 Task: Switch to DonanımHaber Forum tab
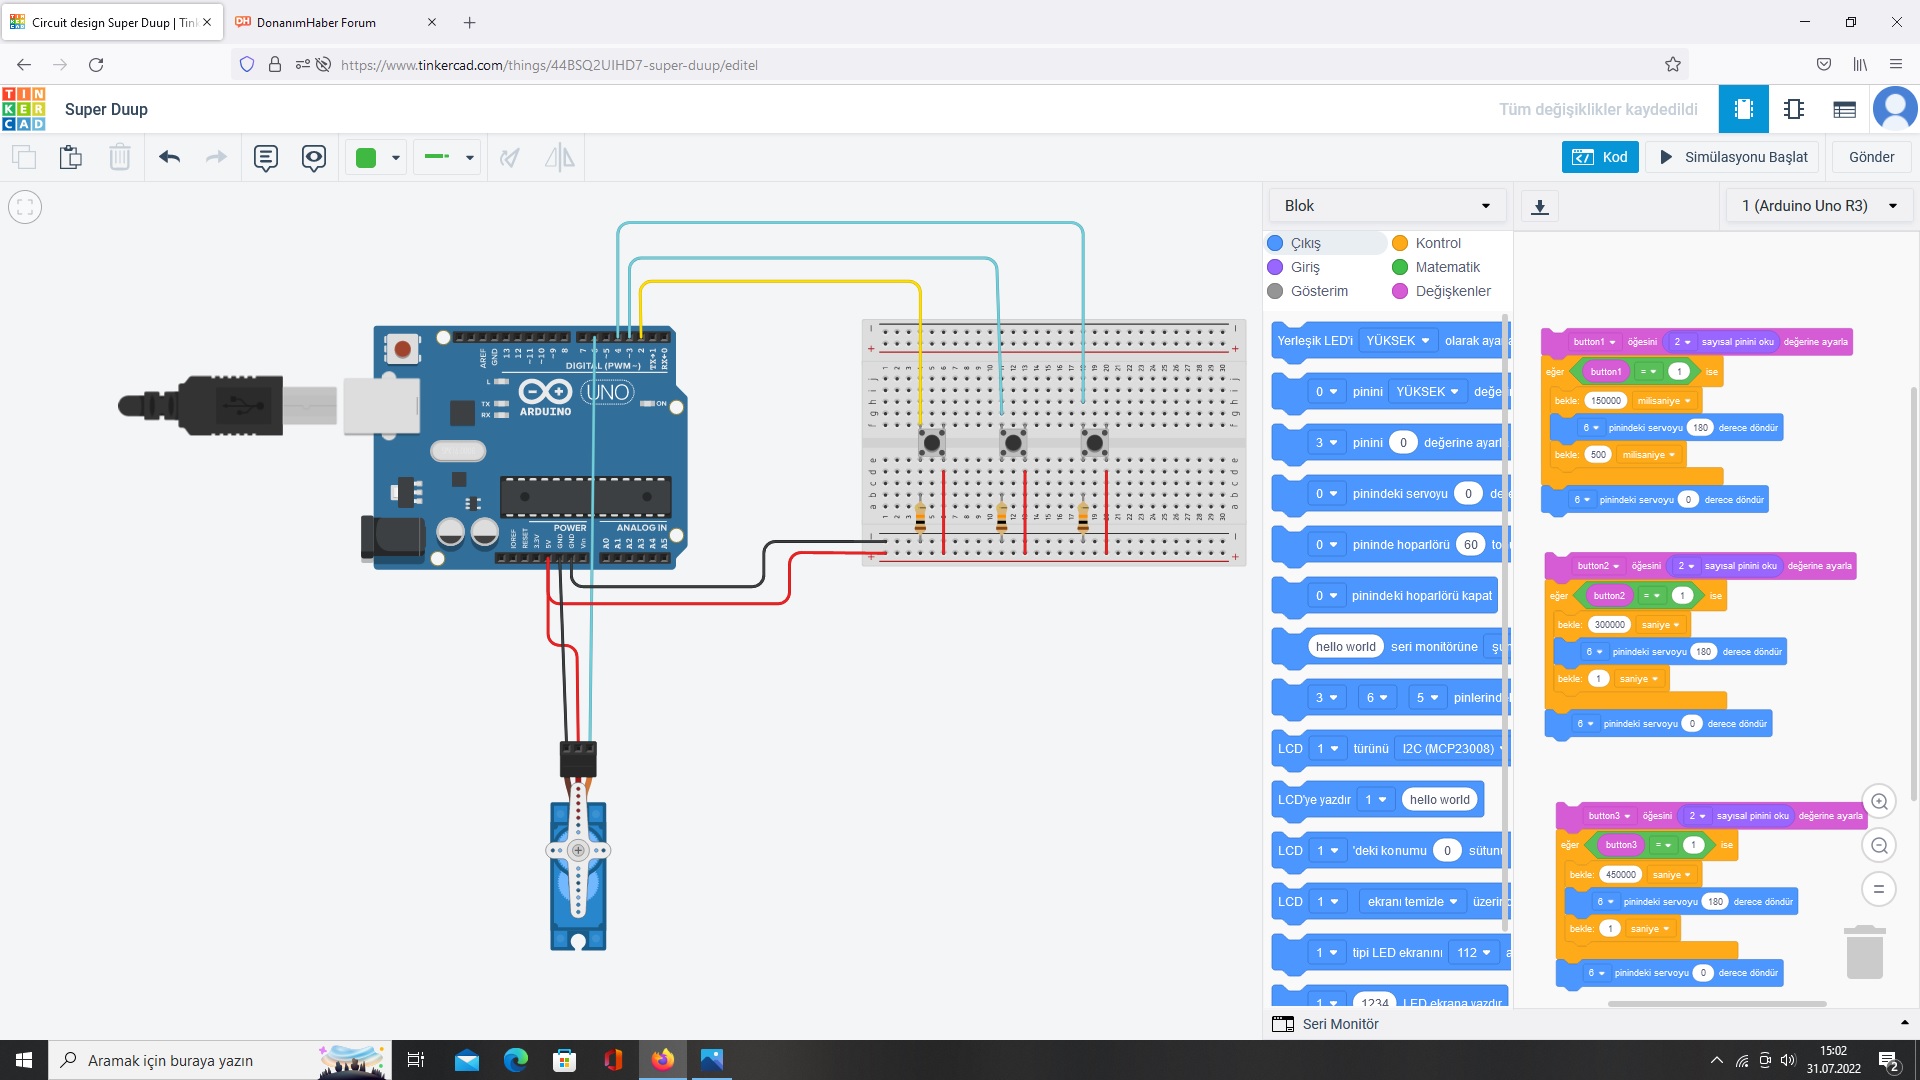(316, 22)
